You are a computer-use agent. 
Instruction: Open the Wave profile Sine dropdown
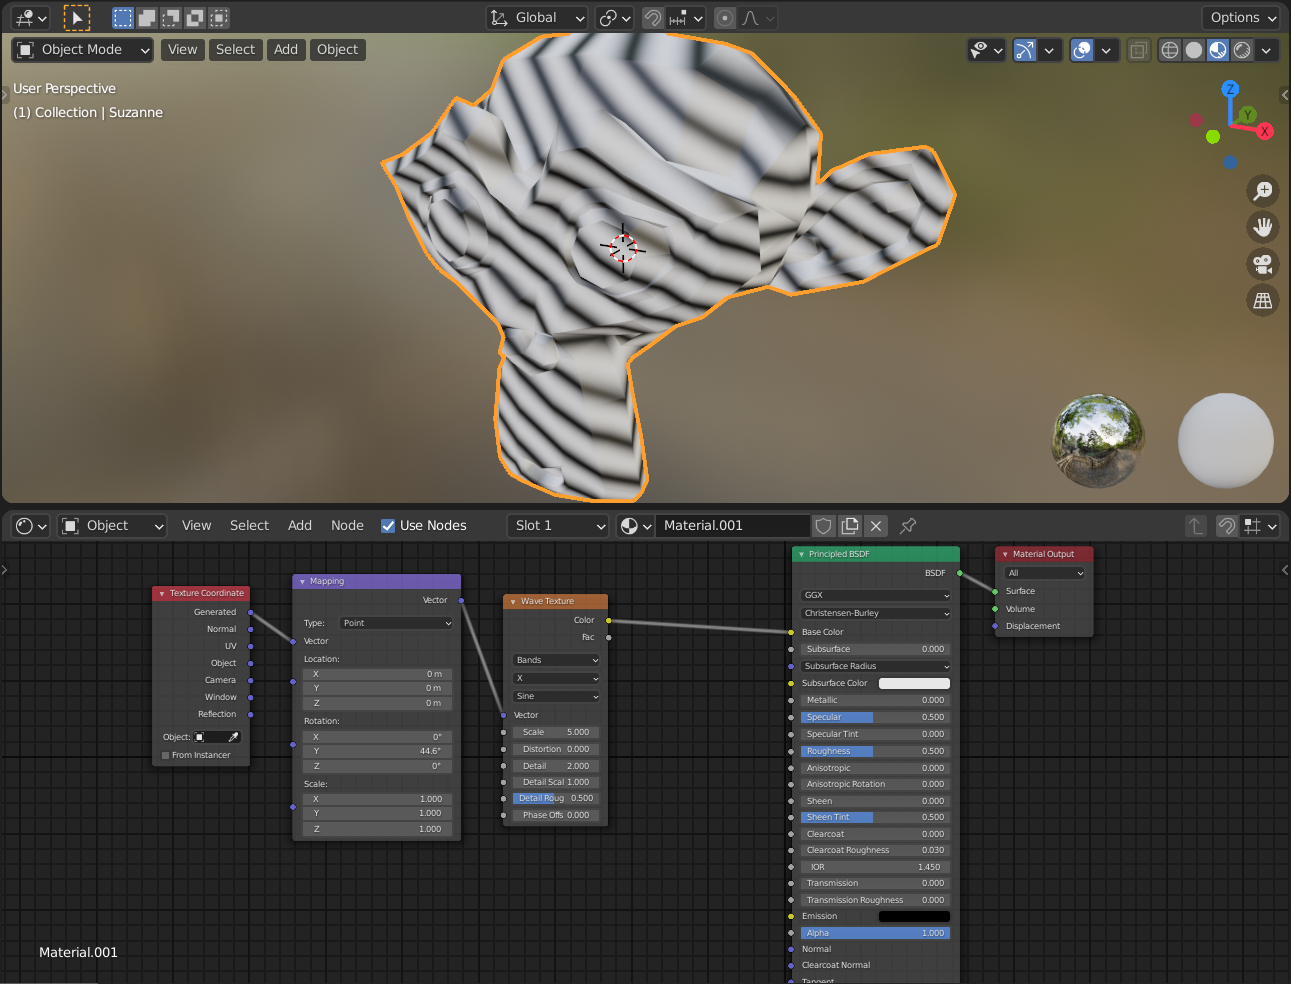557,696
